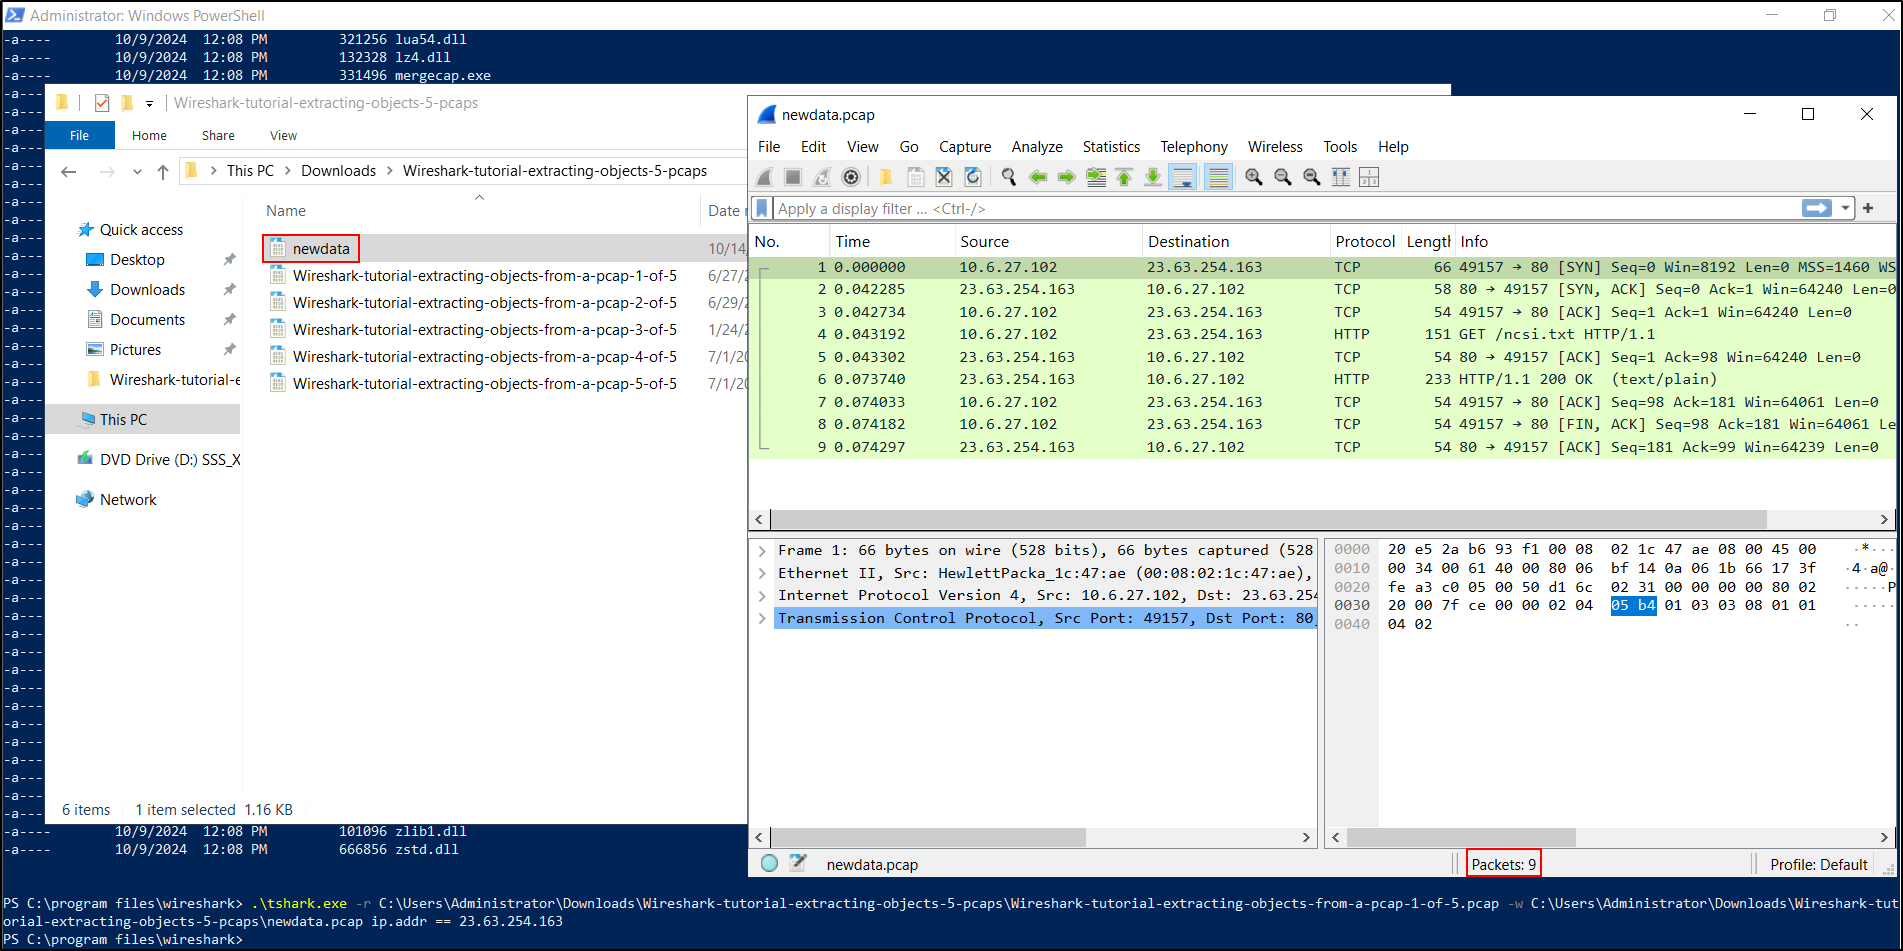Click the display filter bookmark icon
This screenshot has width=1903, height=951.
coord(762,208)
